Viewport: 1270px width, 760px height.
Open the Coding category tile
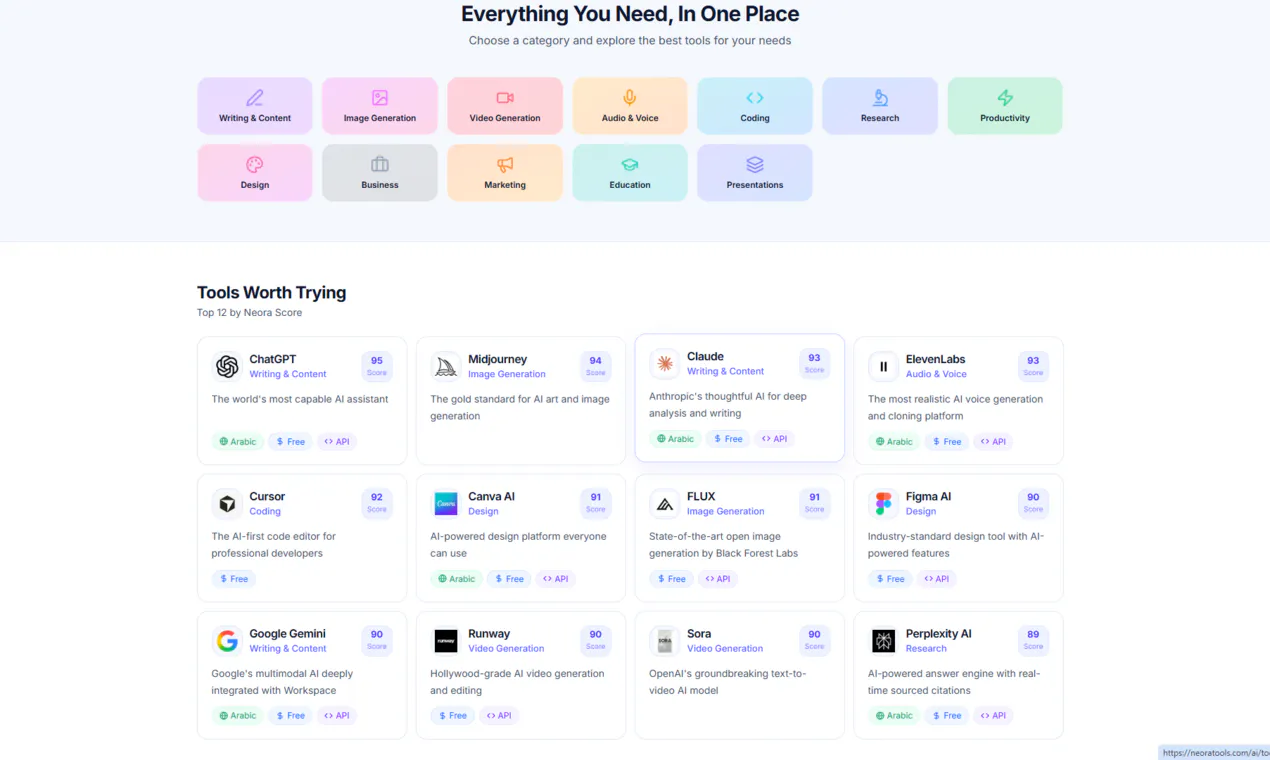[755, 106]
